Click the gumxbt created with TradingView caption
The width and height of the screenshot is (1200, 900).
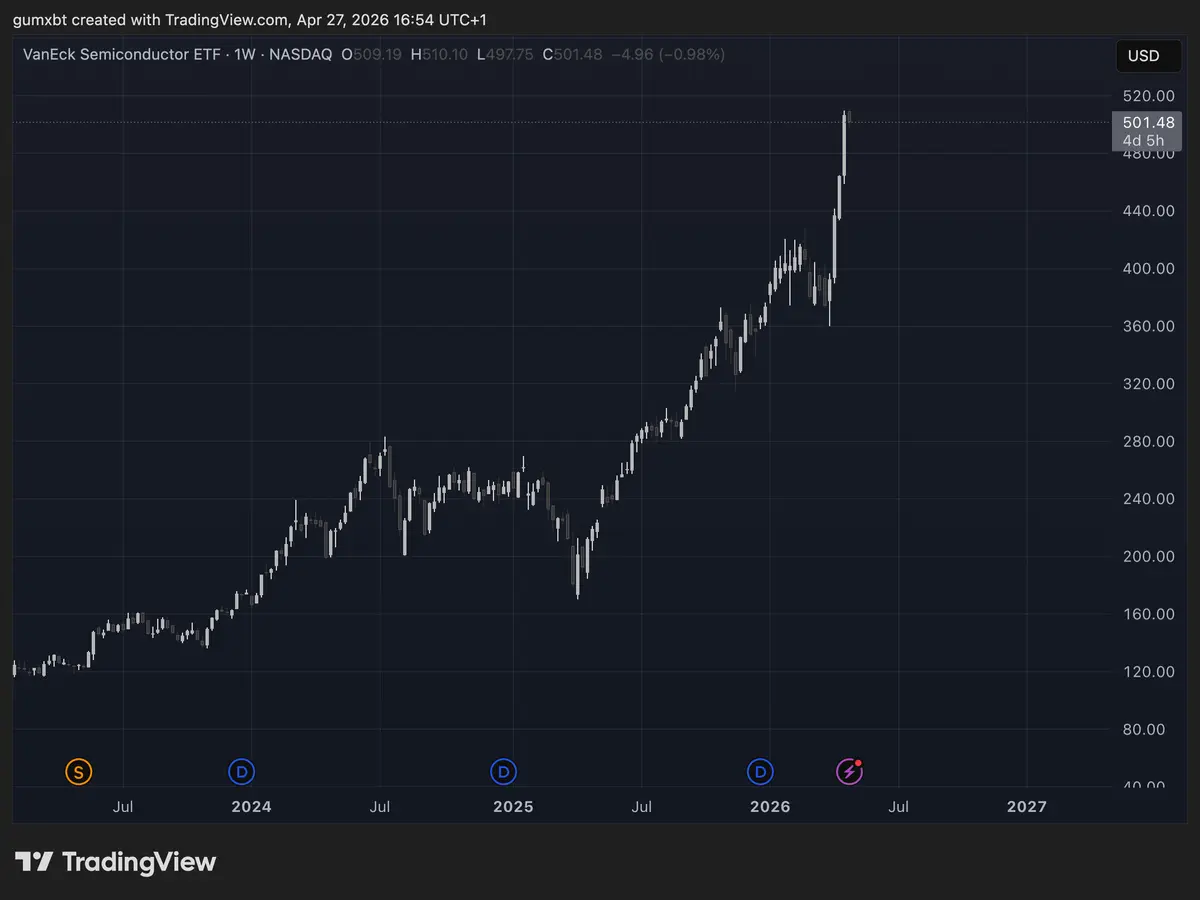click(x=251, y=20)
